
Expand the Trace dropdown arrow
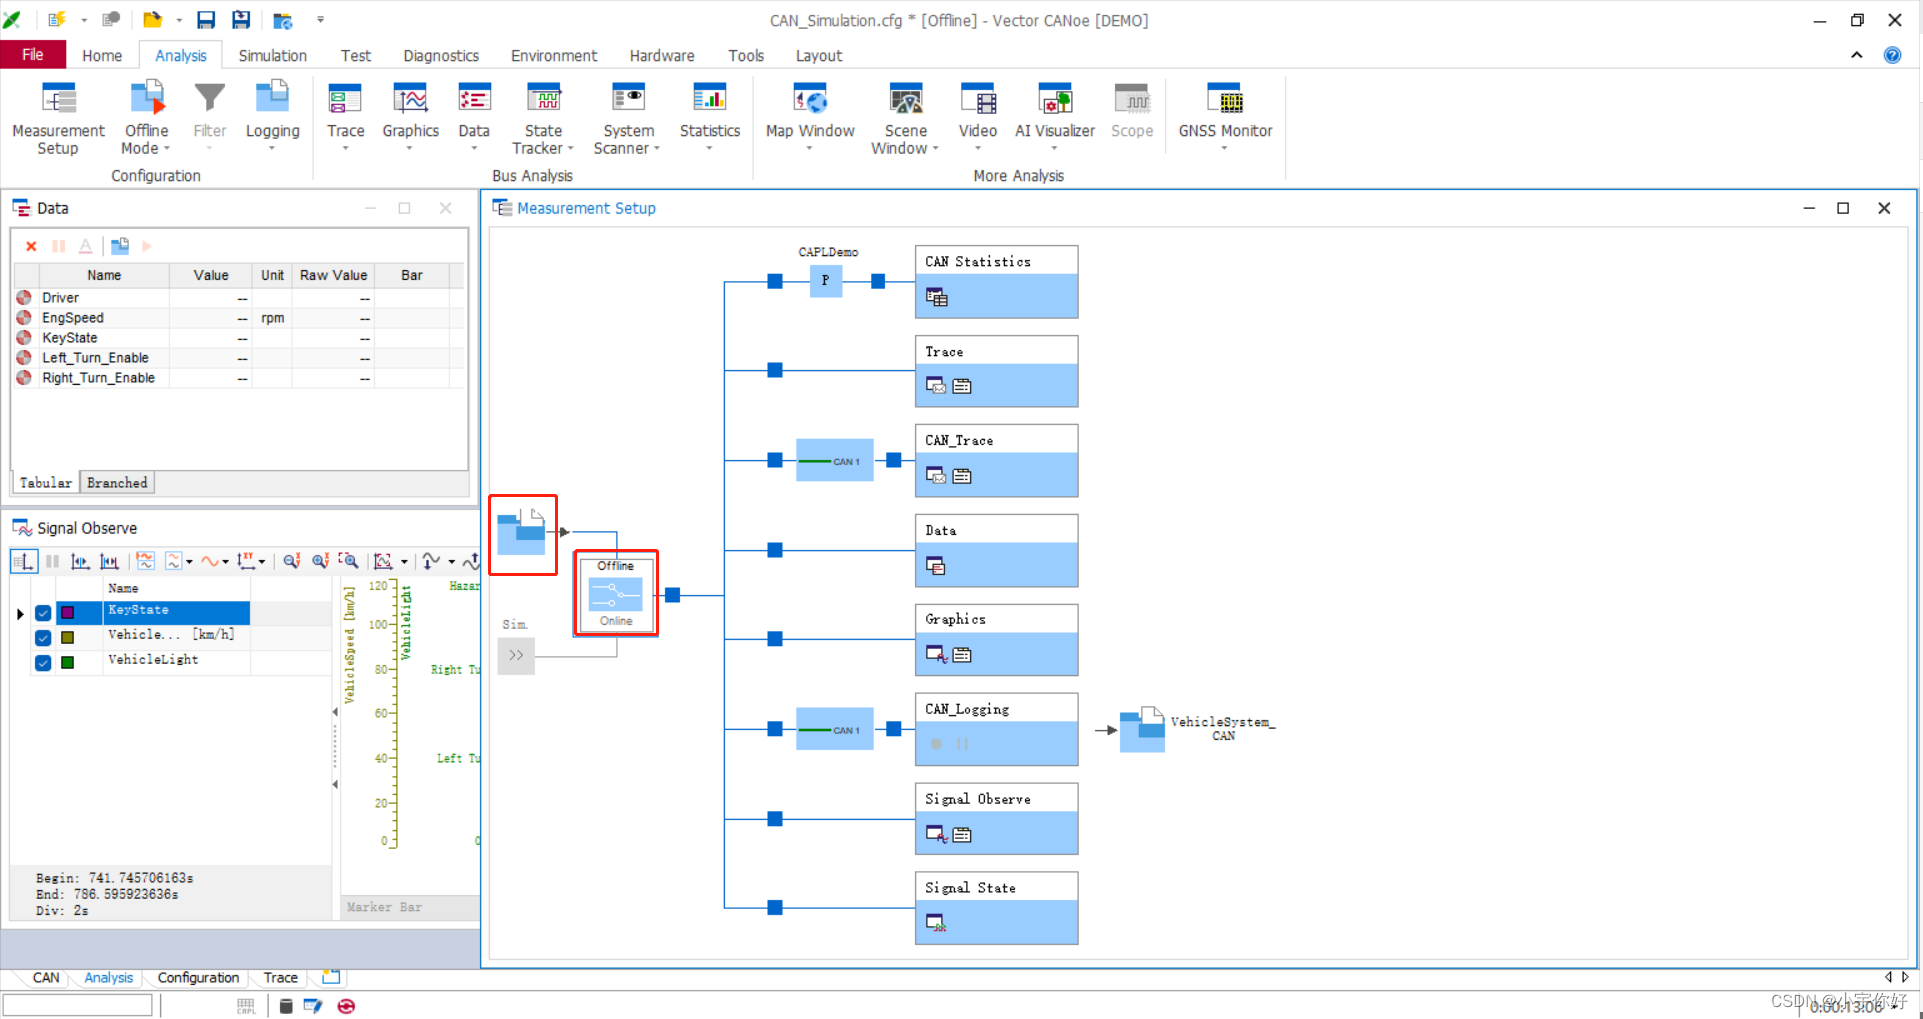click(345, 148)
